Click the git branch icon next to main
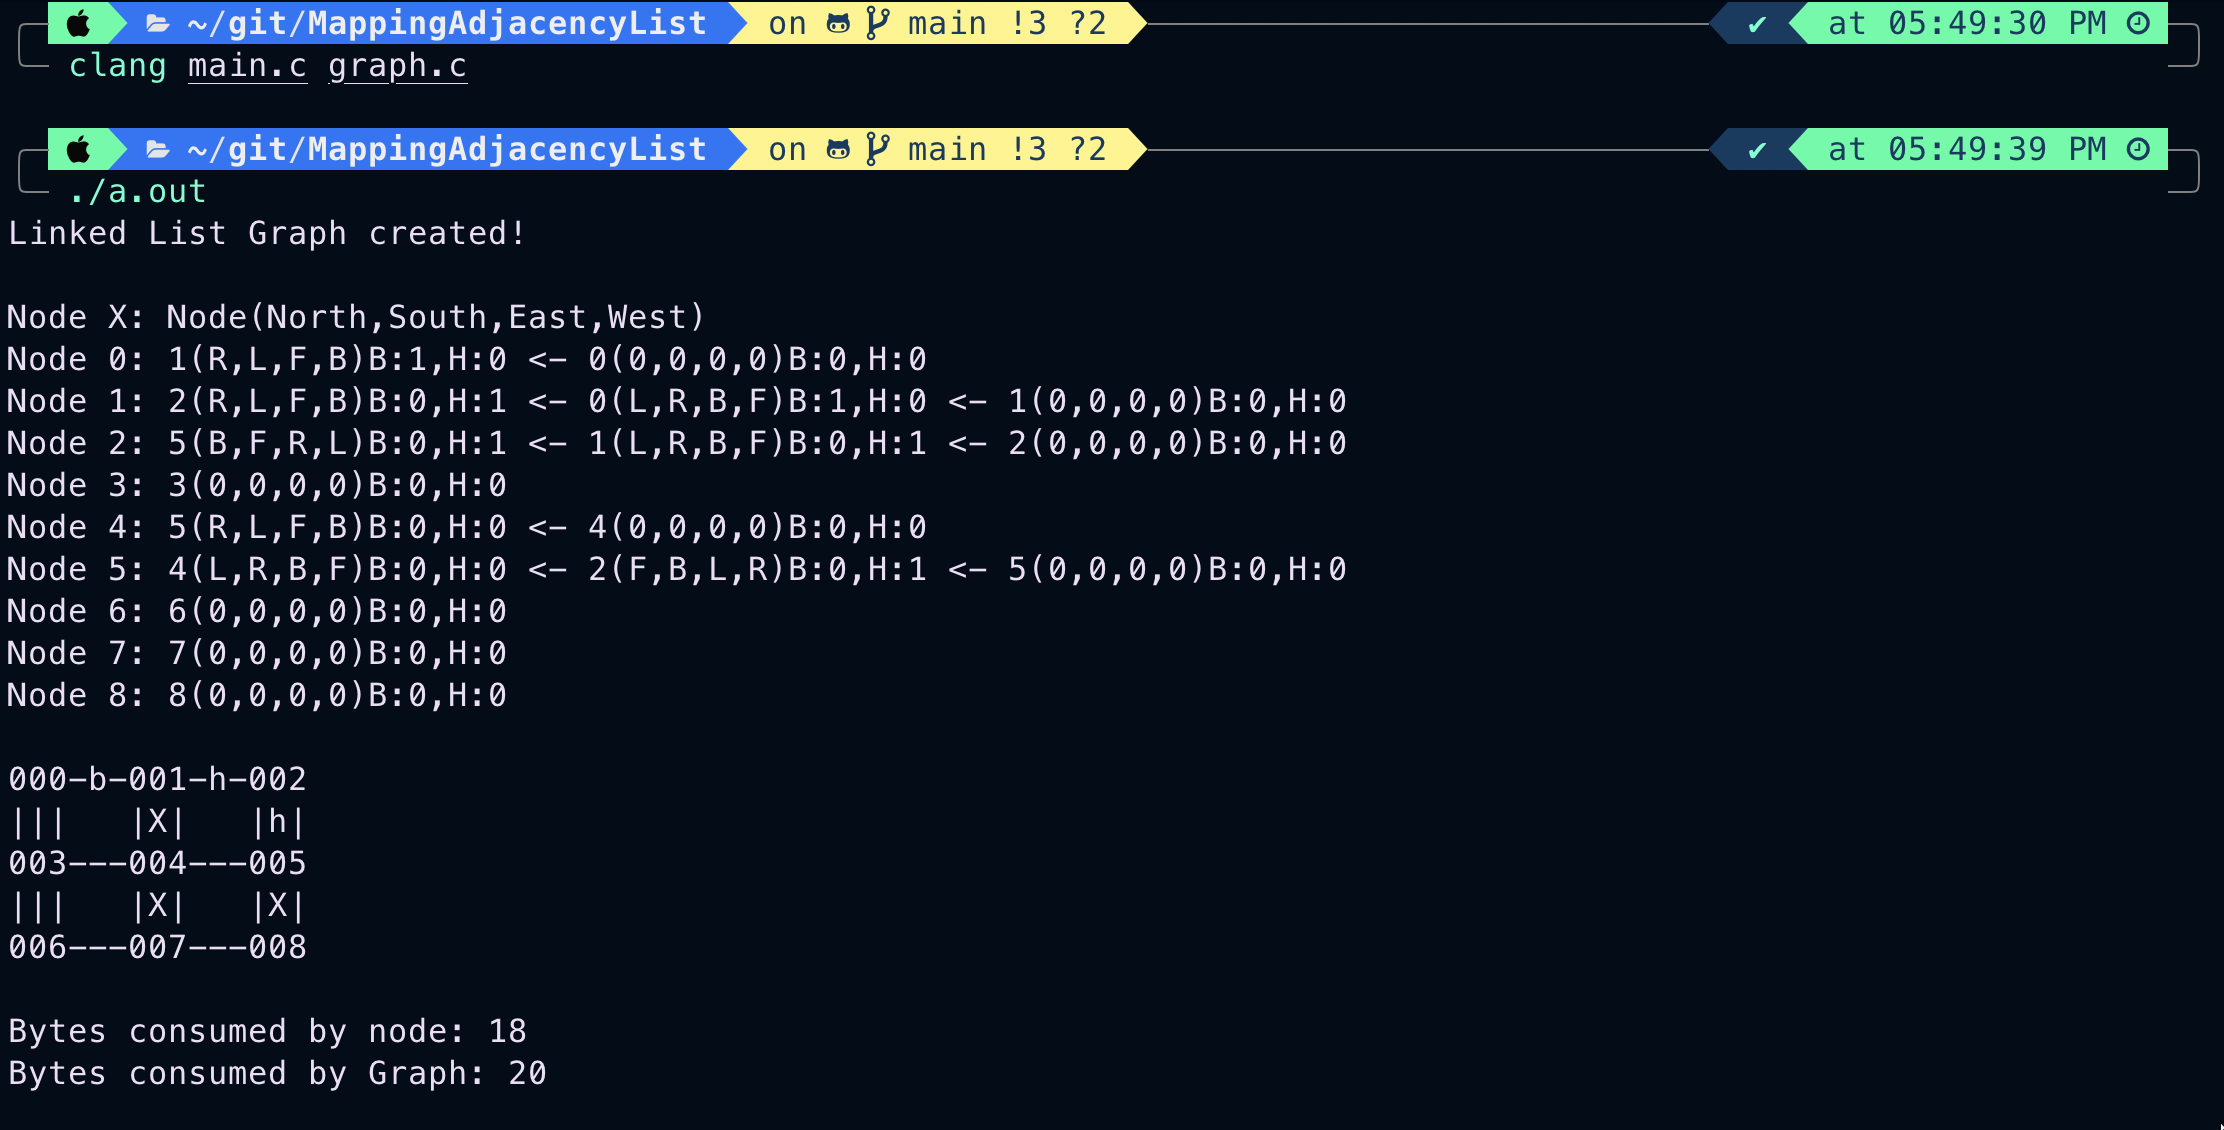The width and height of the screenshot is (2224, 1130). [876, 22]
